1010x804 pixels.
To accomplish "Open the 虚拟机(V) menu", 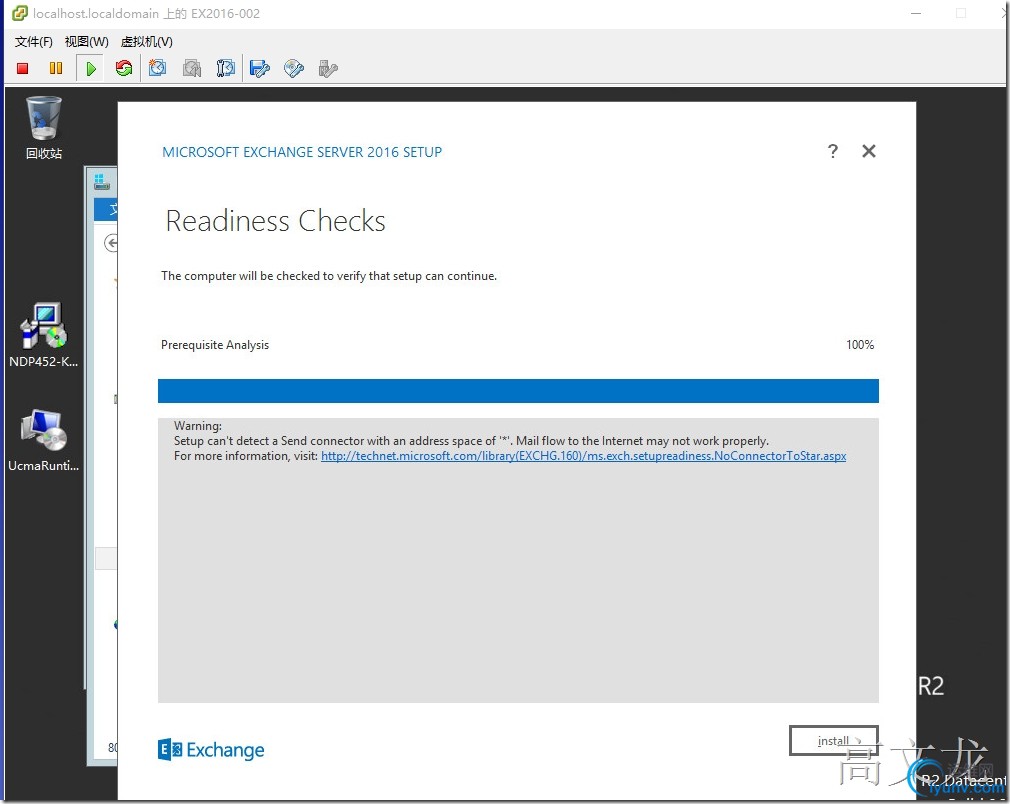I will [x=146, y=42].
